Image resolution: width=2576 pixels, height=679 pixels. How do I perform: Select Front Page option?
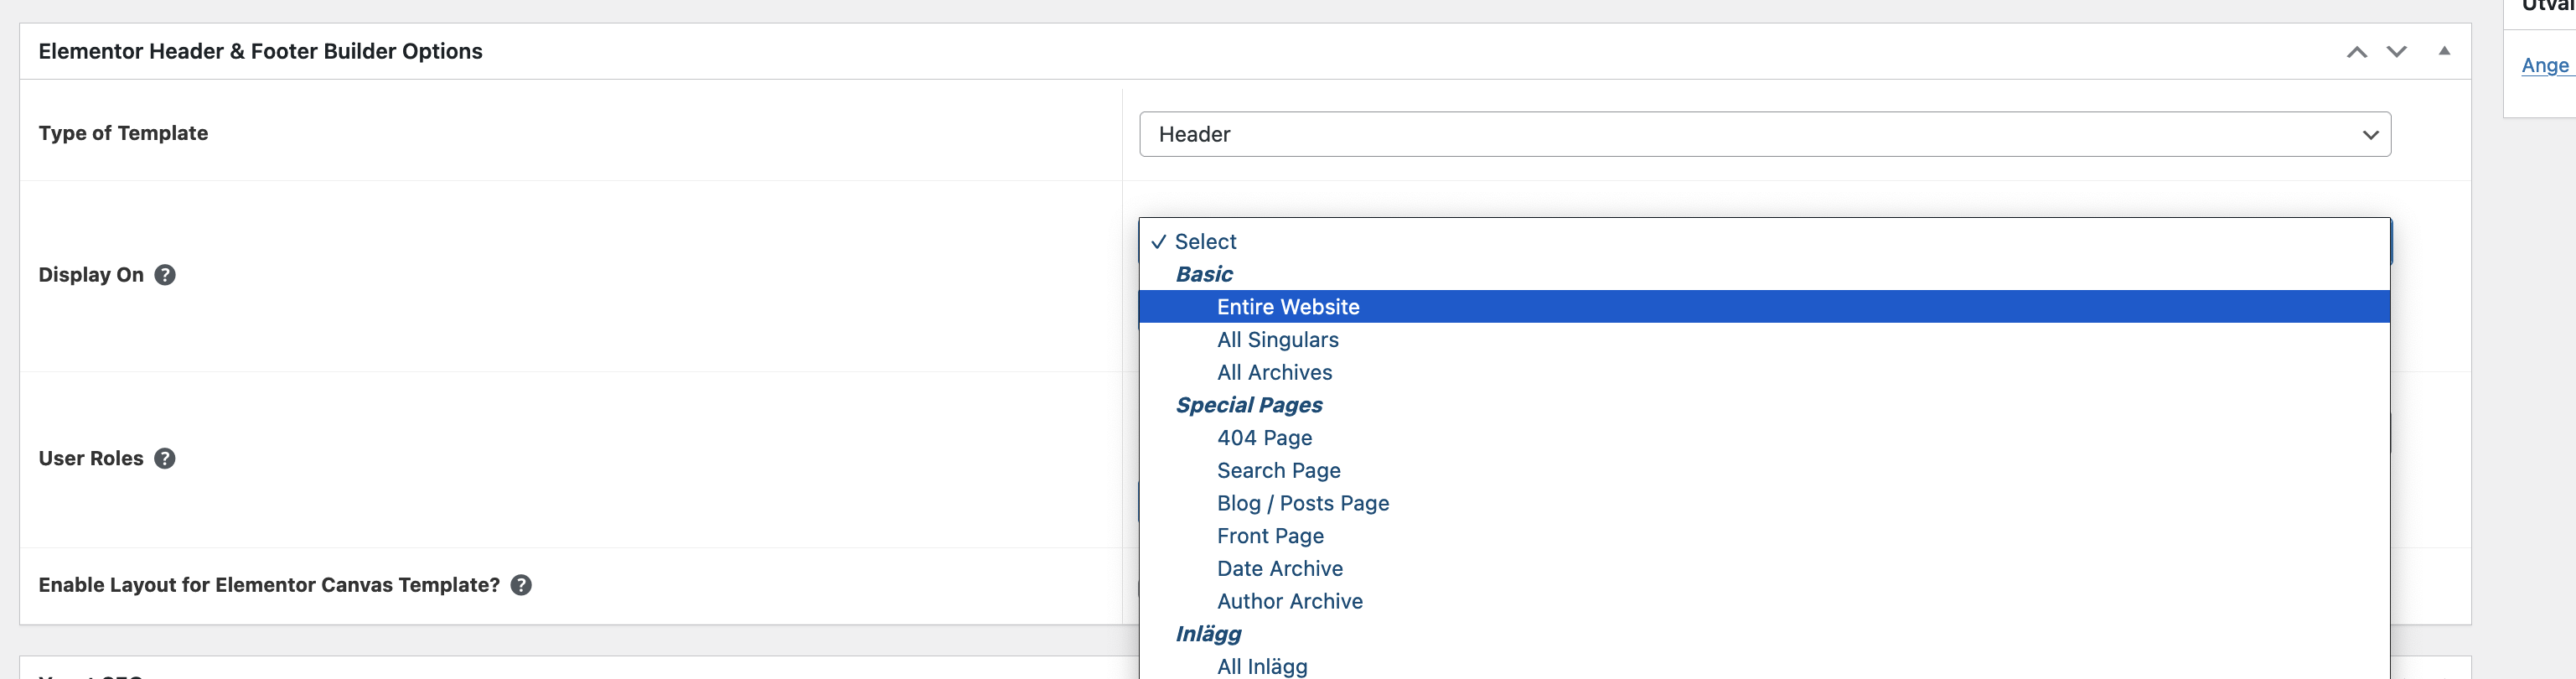point(1270,536)
